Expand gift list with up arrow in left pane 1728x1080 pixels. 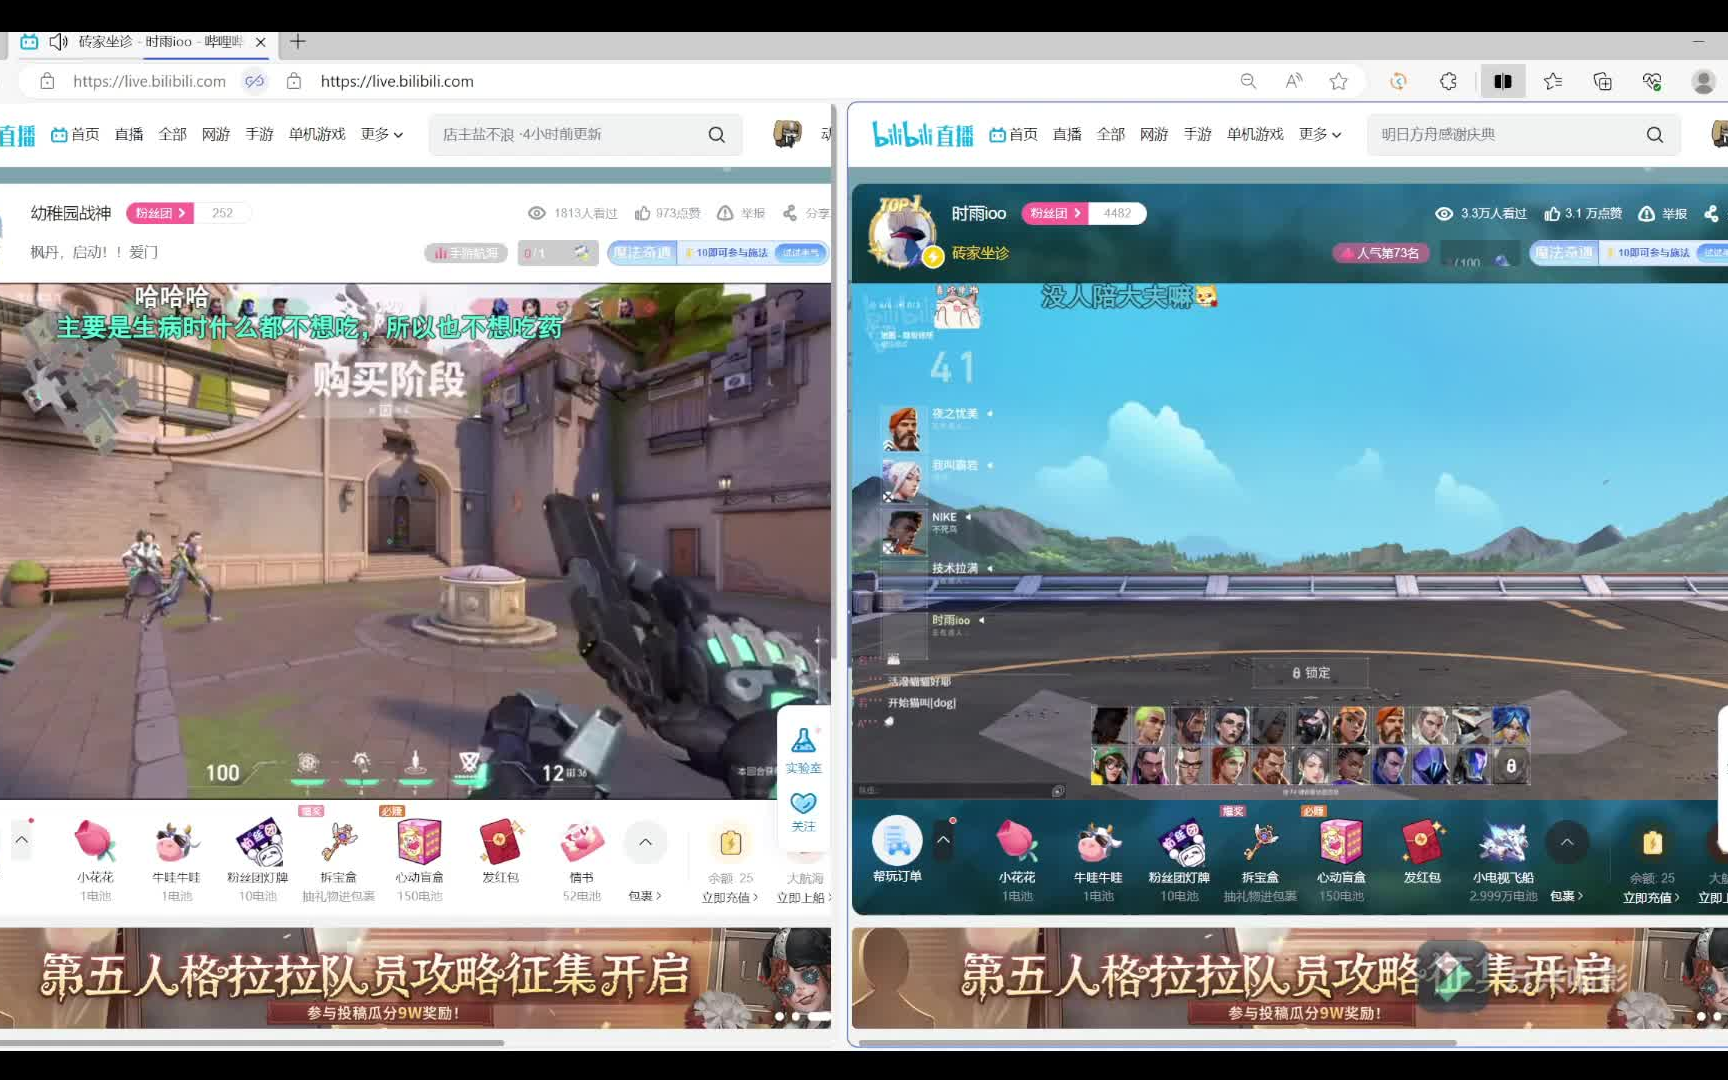[x=645, y=842]
